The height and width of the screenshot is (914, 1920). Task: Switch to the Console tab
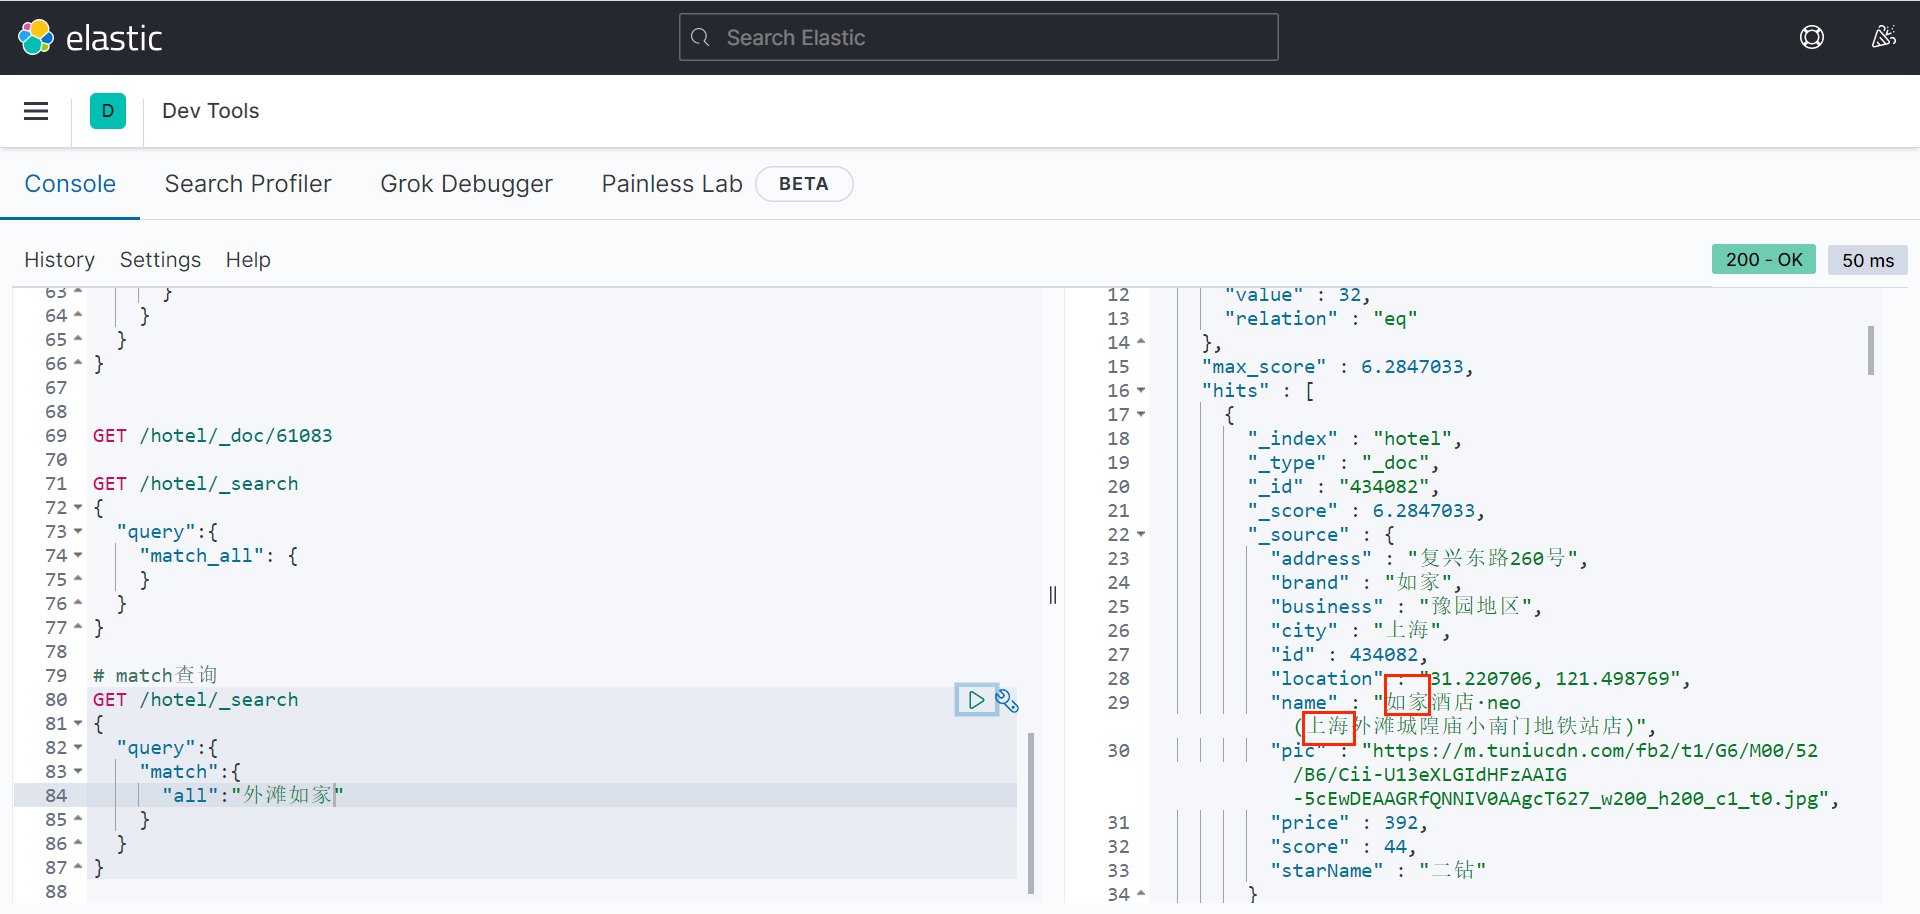point(70,184)
